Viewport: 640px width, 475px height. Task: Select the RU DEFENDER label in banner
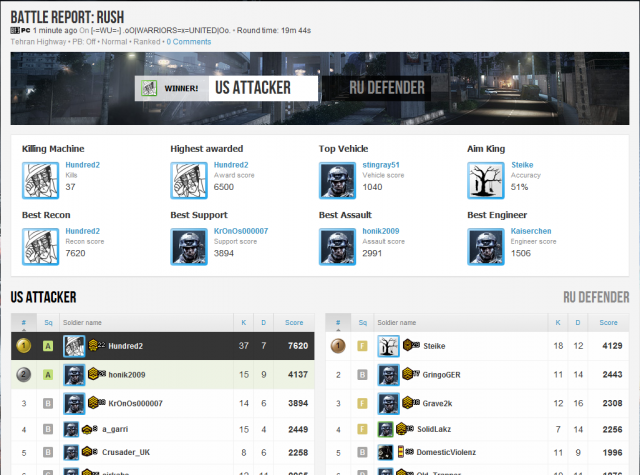[386, 88]
